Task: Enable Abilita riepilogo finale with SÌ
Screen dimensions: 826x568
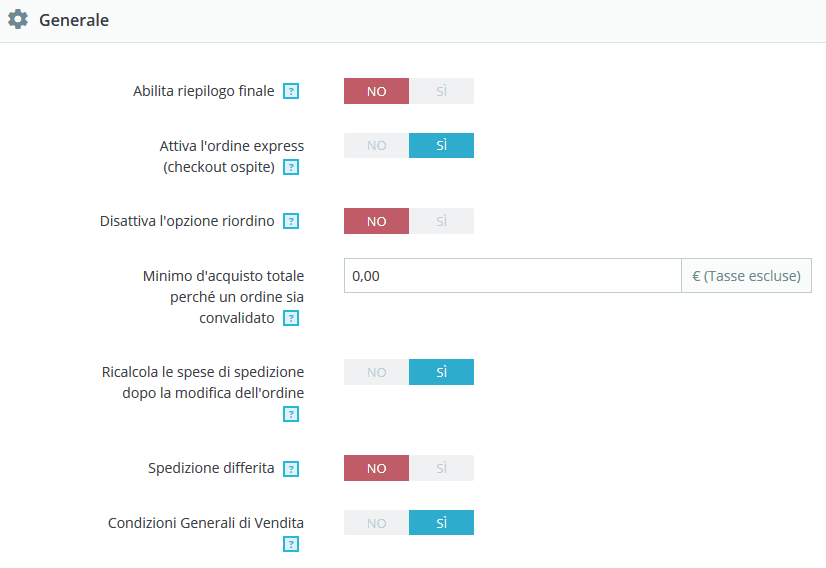Action: pyautogui.click(x=441, y=91)
